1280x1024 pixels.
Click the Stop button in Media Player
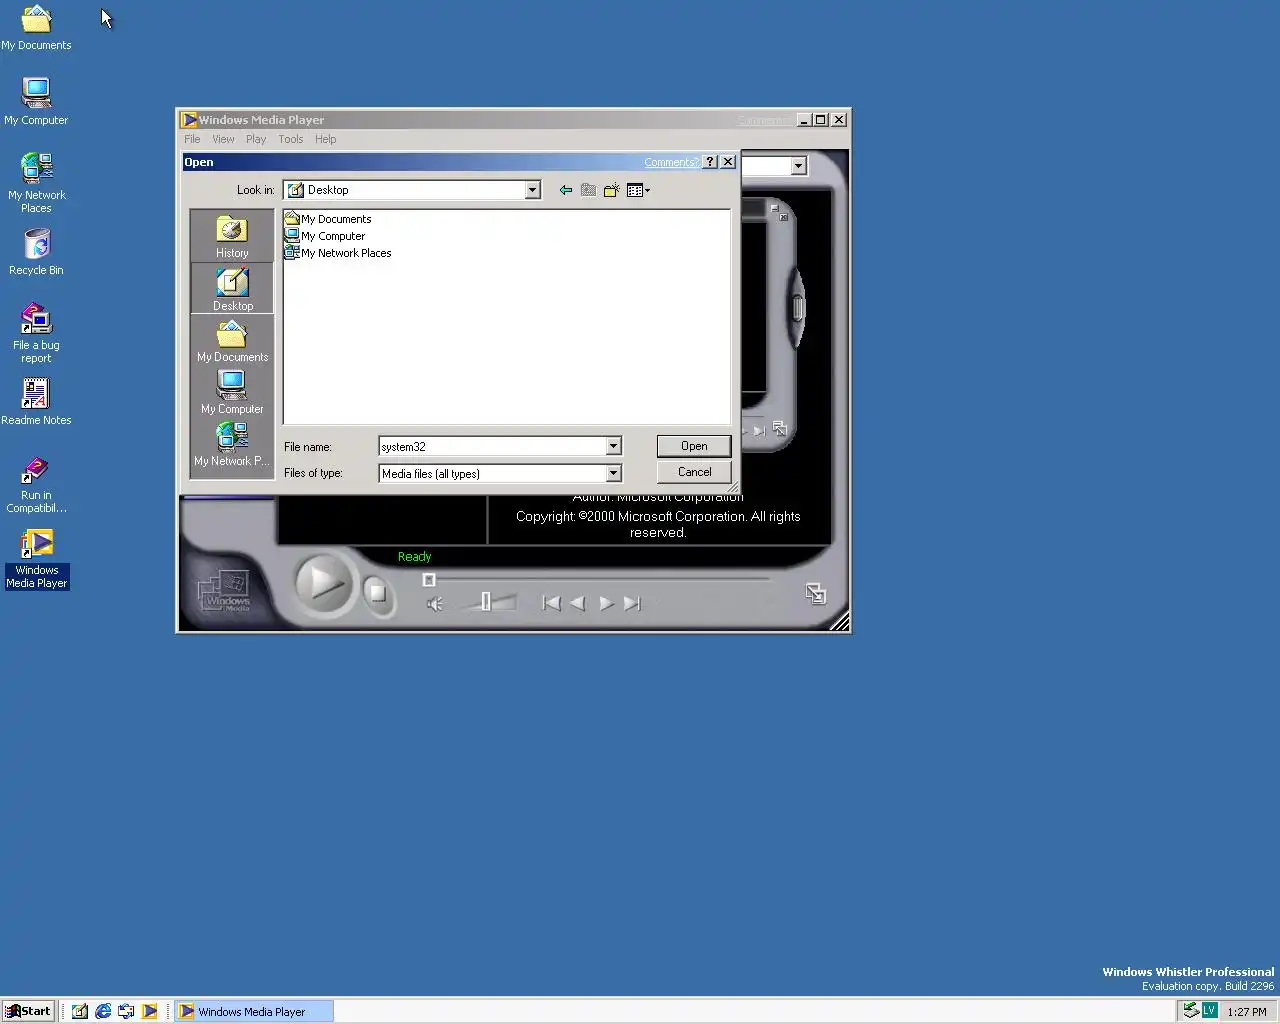tap(377, 593)
